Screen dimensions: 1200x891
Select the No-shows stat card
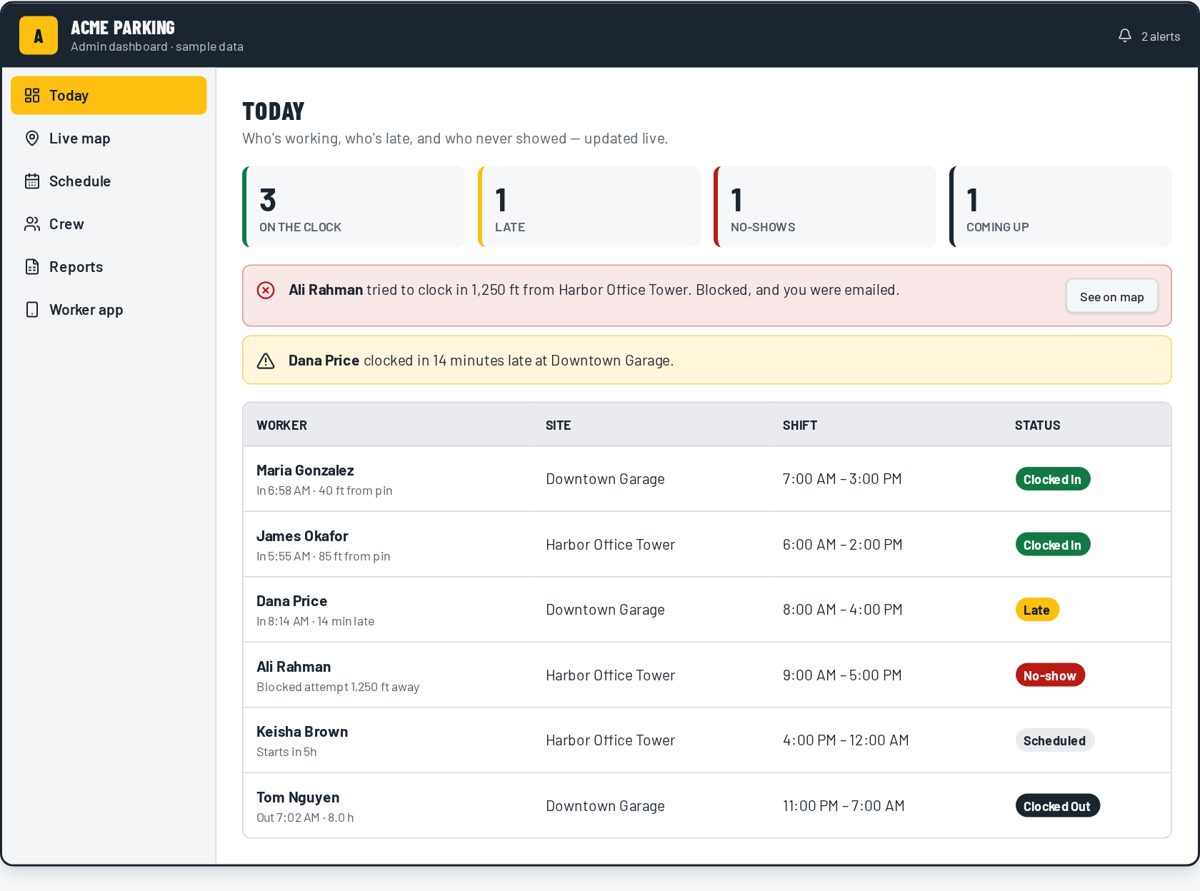coord(825,207)
